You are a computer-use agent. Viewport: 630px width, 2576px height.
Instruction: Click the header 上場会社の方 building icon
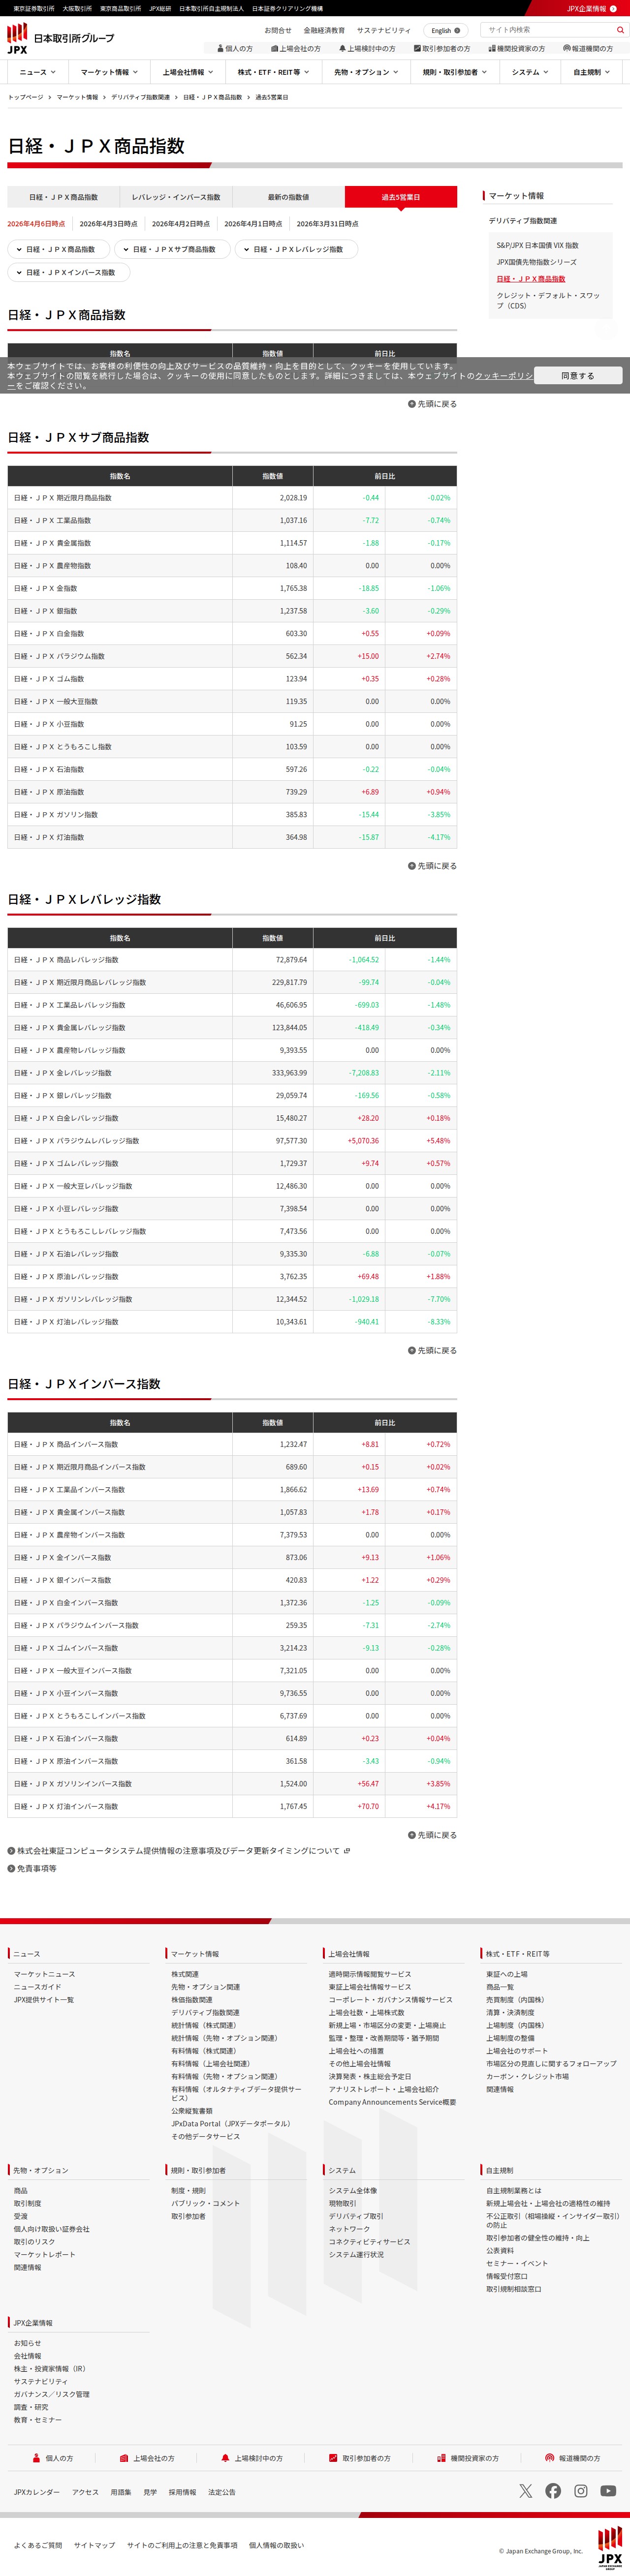(x=274, y=48)
